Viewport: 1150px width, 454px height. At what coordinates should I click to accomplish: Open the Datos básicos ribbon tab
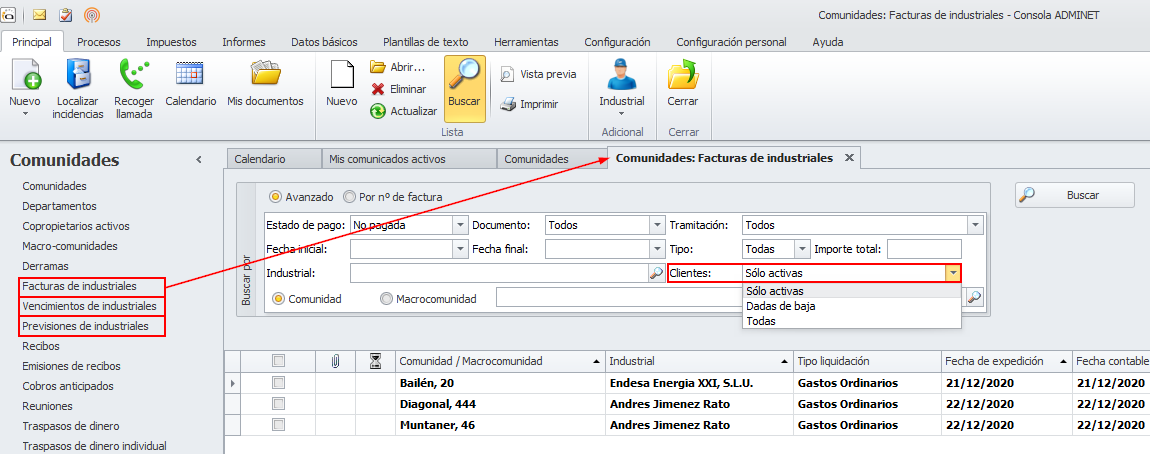coord(324,42)
